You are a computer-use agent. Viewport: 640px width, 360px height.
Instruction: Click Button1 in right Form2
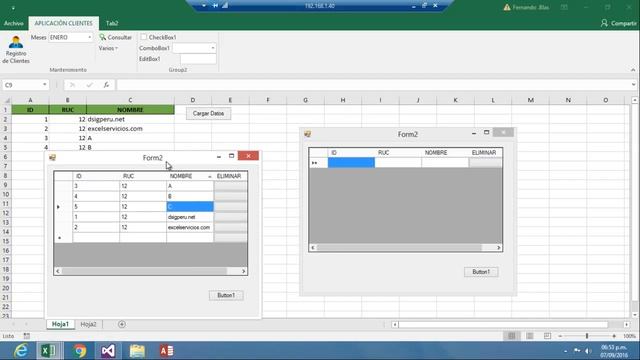pos(481,272)
